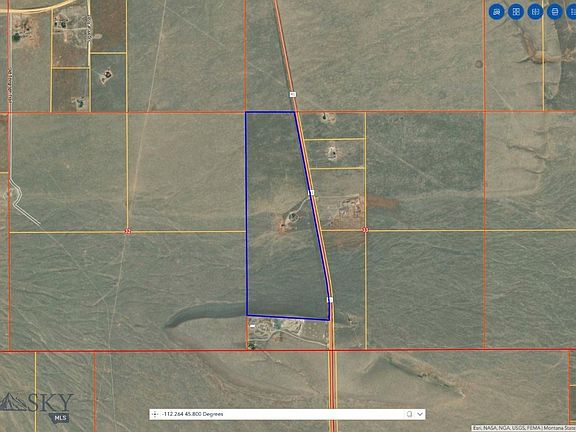
Task: Click the Sky MLS watermark logo
Action: [37, 407]
